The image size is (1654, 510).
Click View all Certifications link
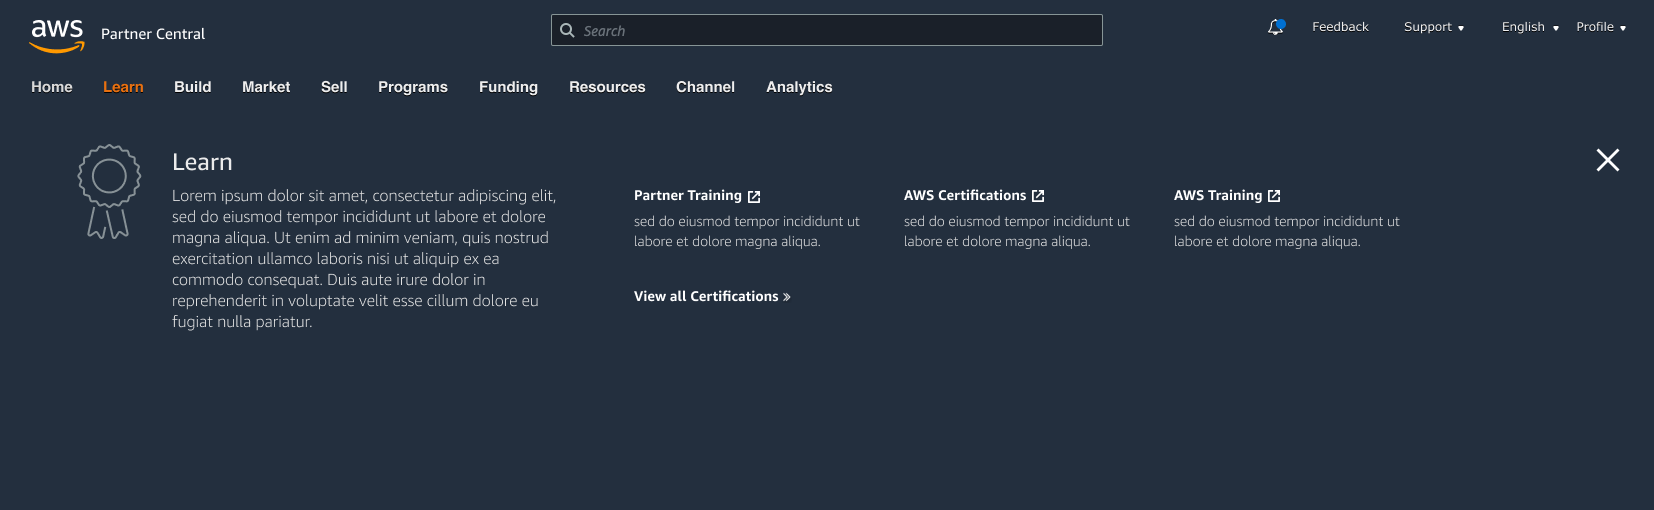click(706, 297)
